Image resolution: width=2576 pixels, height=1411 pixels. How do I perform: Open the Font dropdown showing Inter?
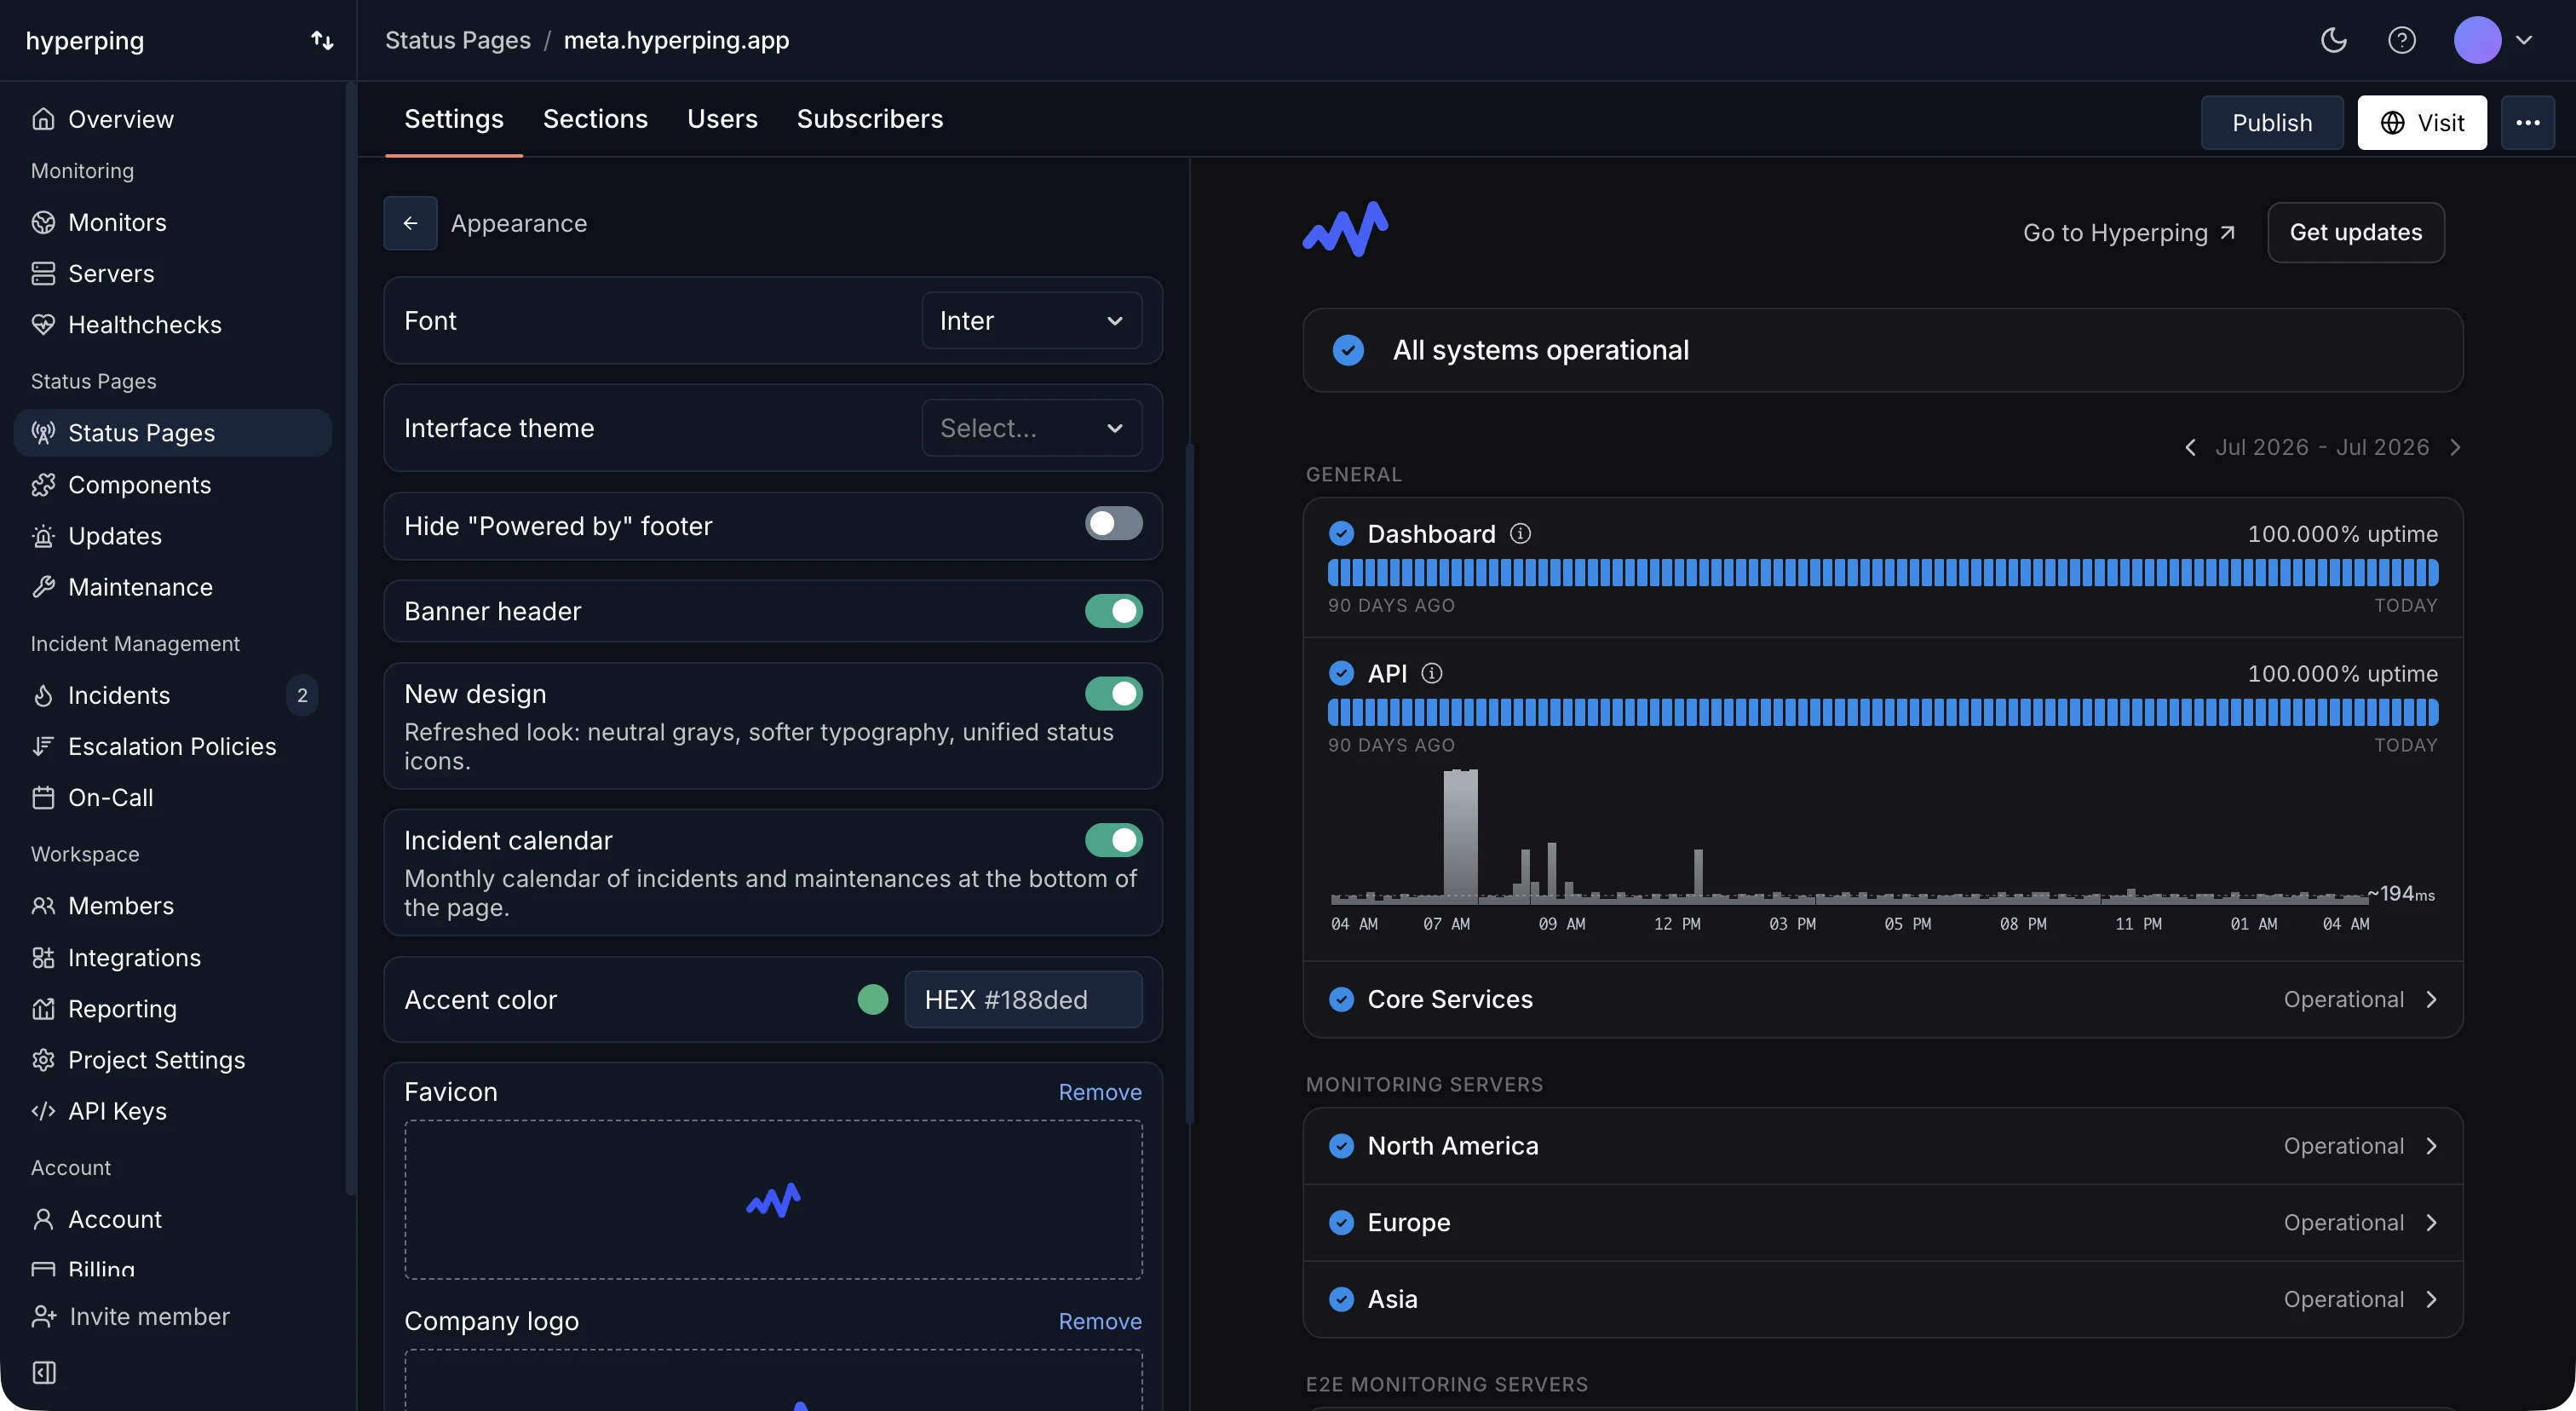coord(1031,320)
